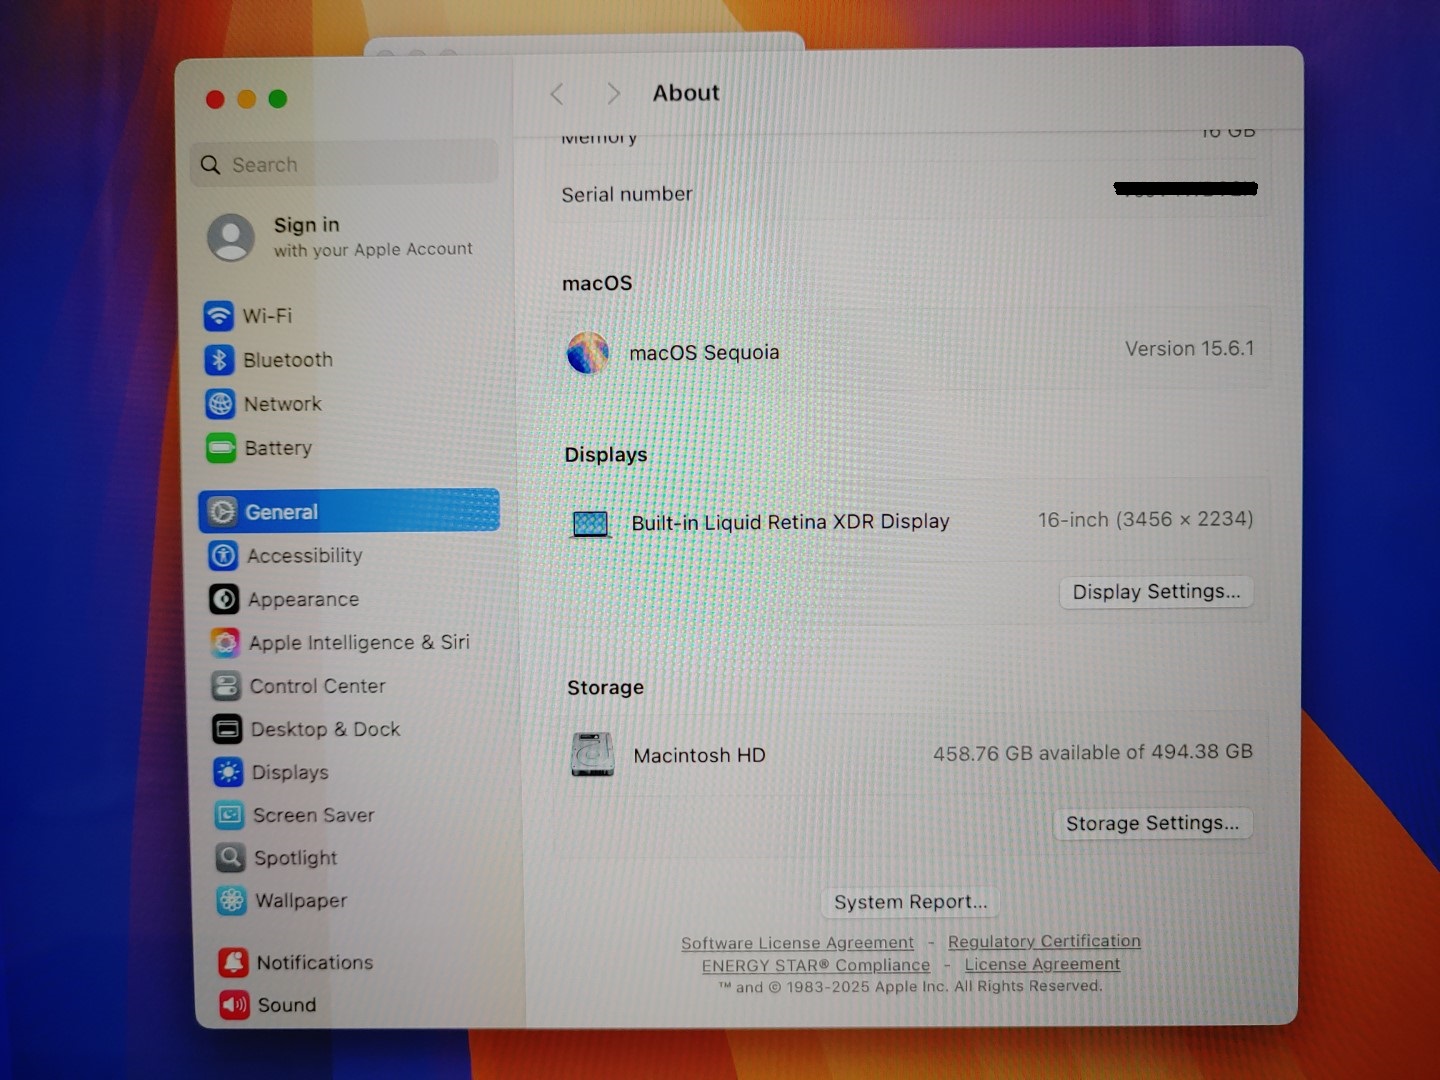Click the Battery icon in sidebar

(221, 448)
